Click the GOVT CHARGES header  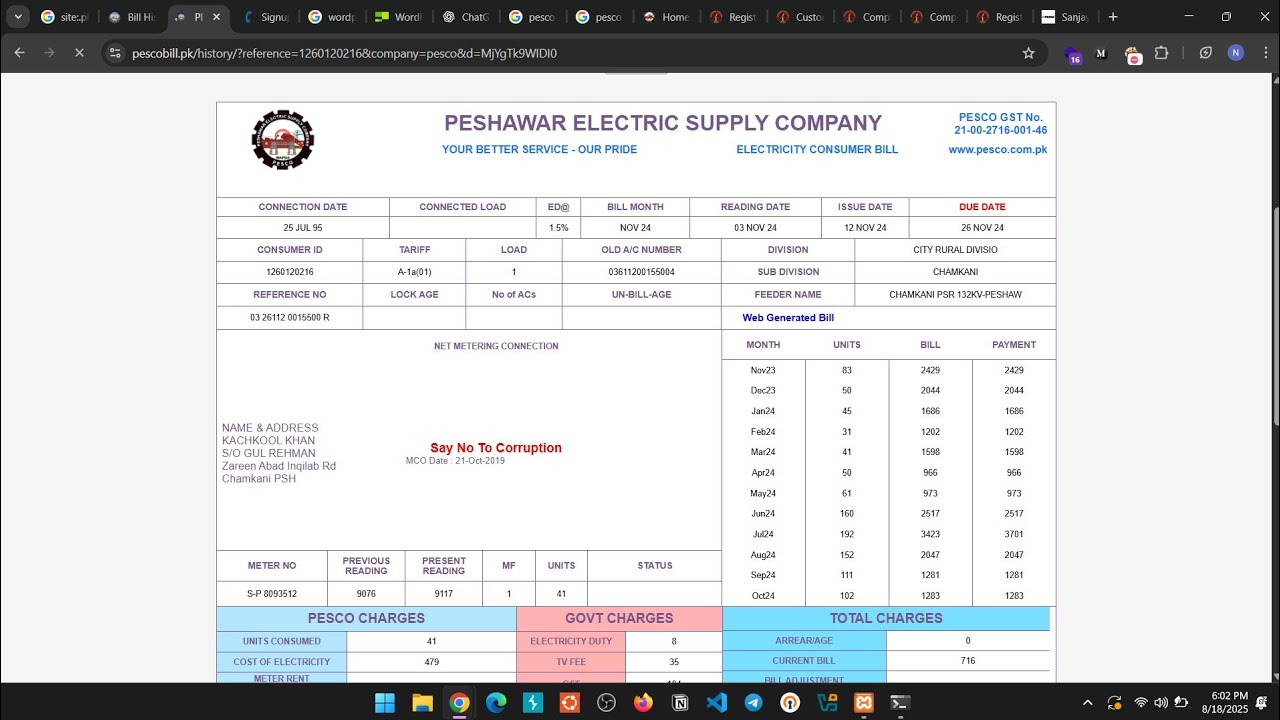pos(619,618)
